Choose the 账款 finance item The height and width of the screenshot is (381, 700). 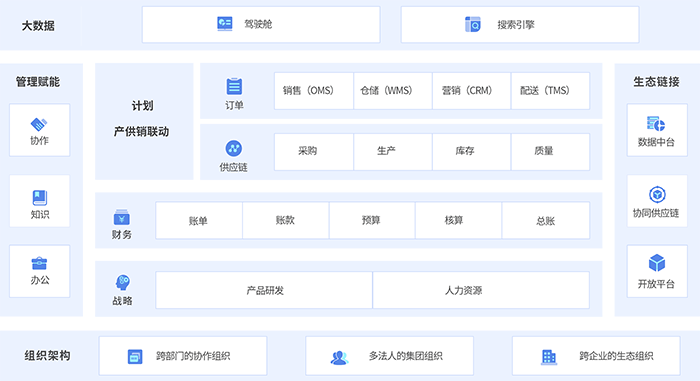(x=286, y=220)
